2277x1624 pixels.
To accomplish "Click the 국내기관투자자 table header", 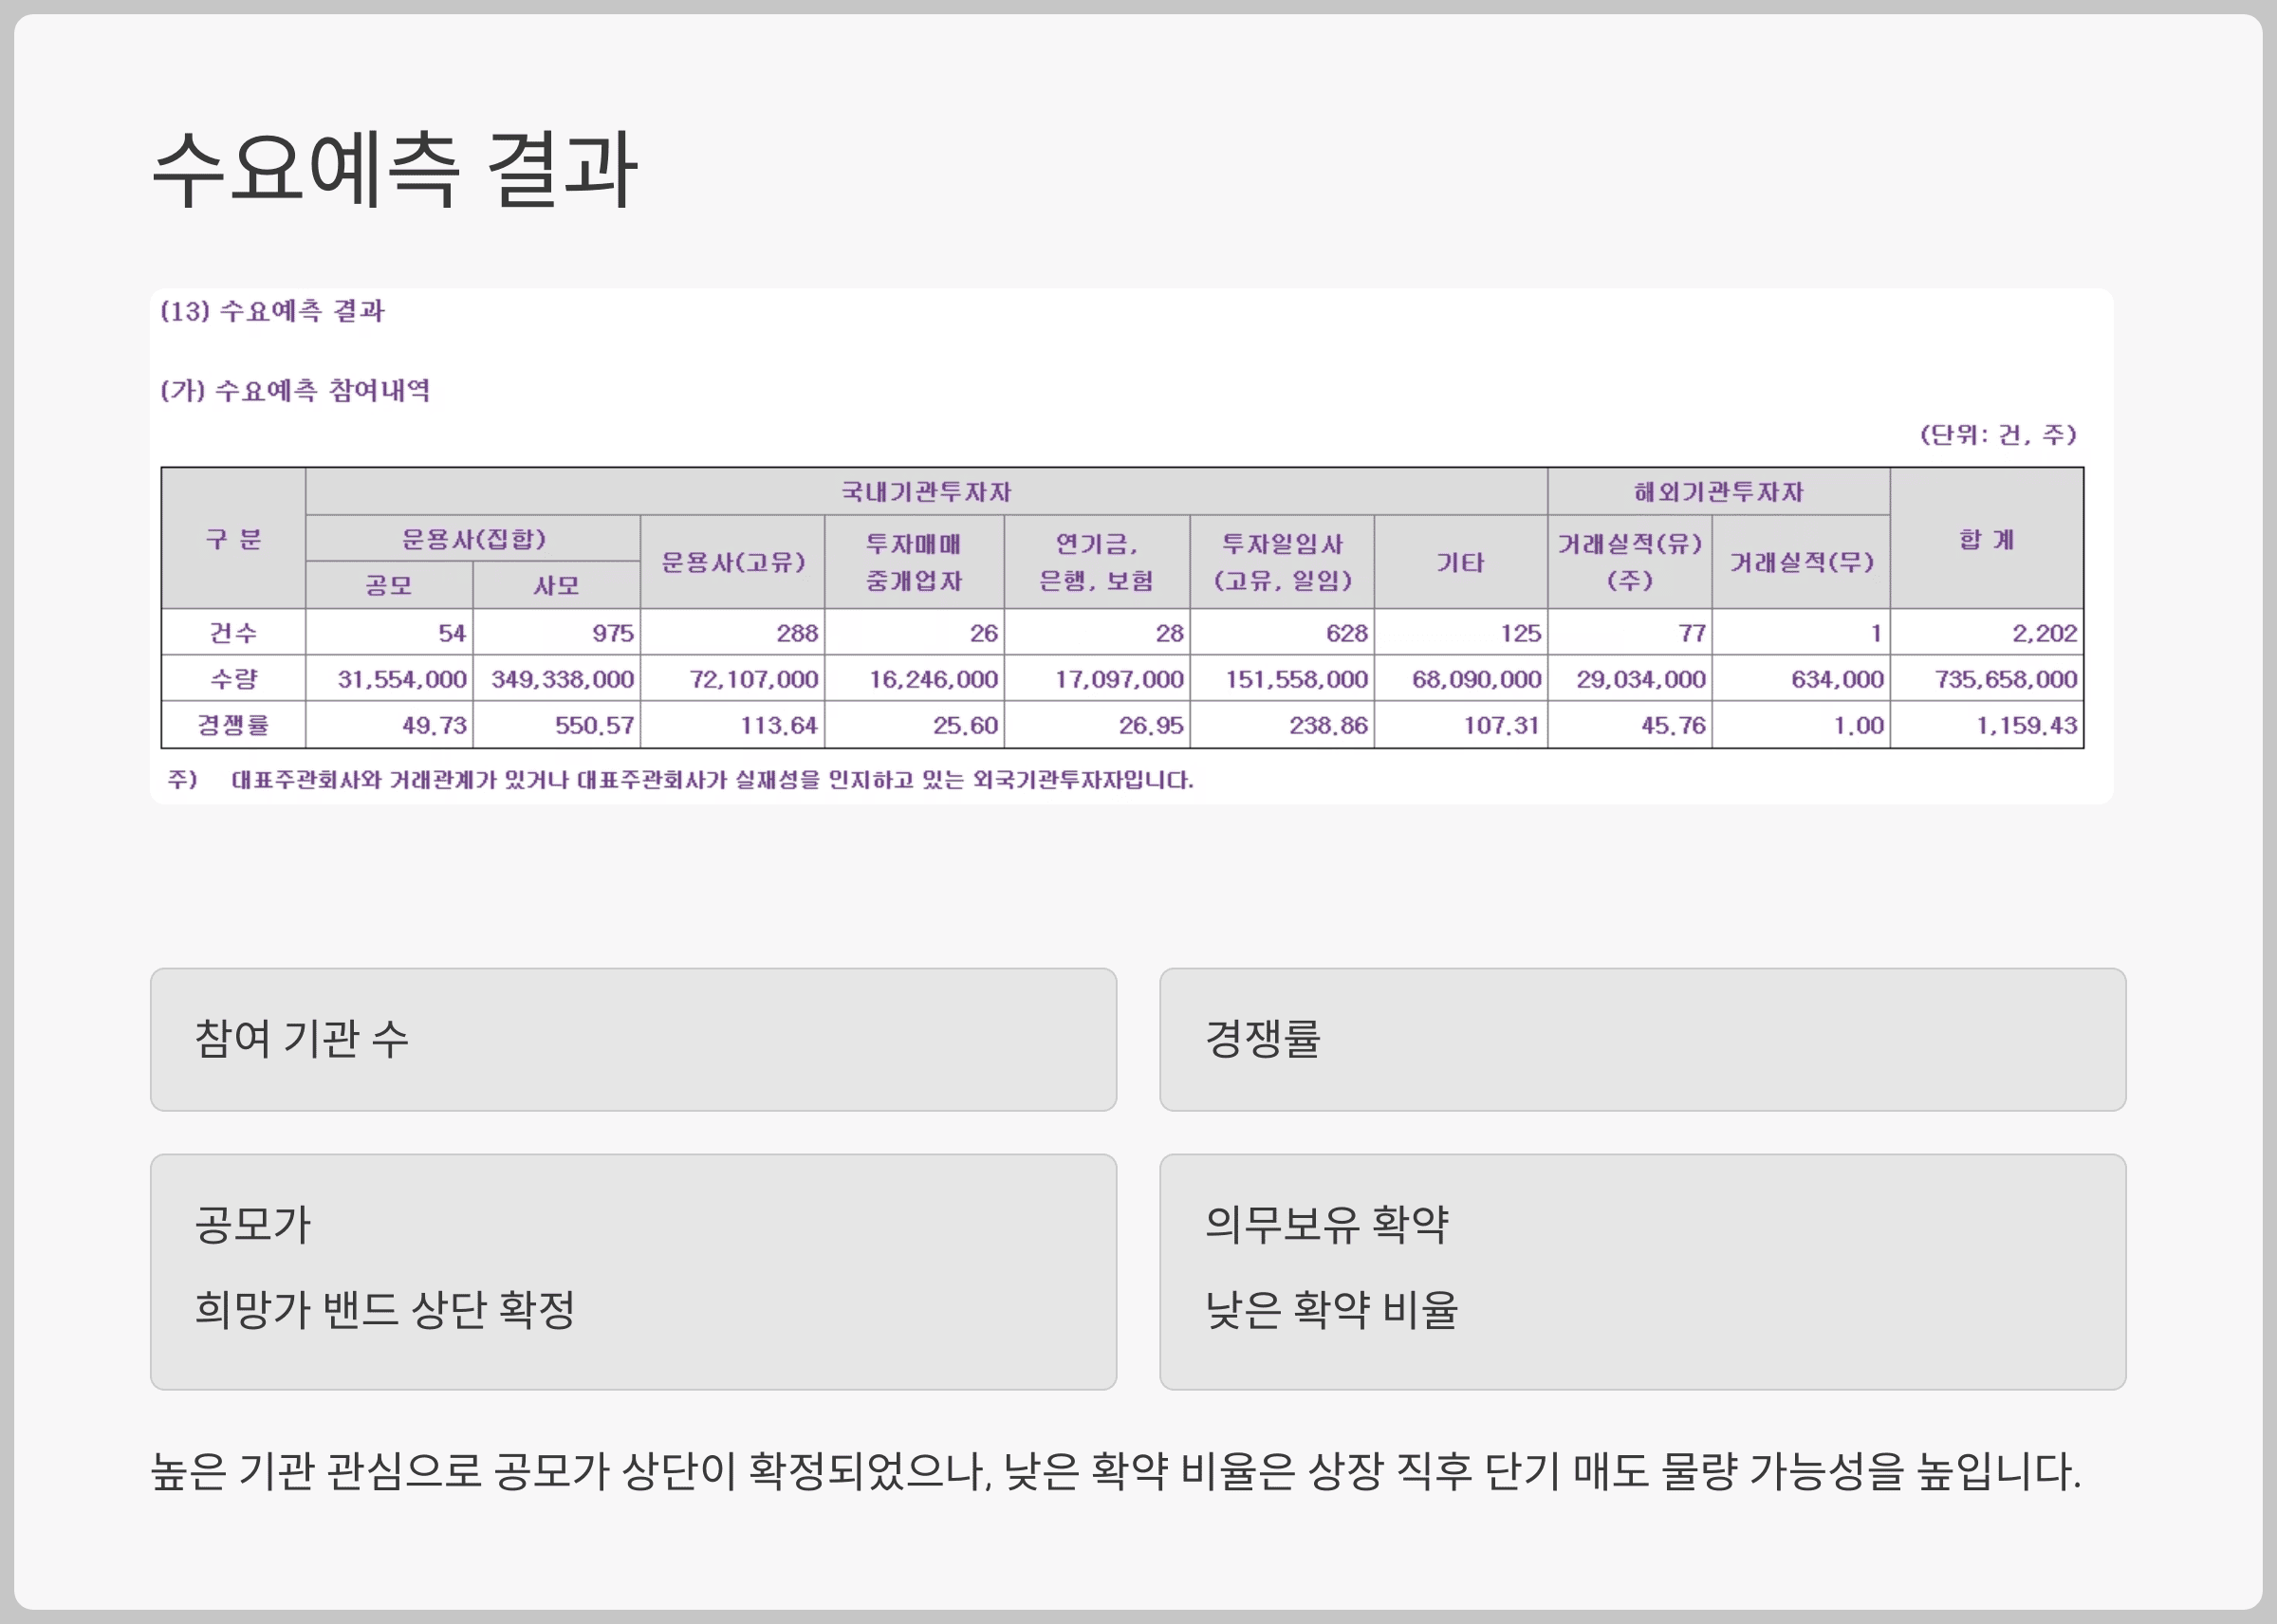I will [925, 491].
